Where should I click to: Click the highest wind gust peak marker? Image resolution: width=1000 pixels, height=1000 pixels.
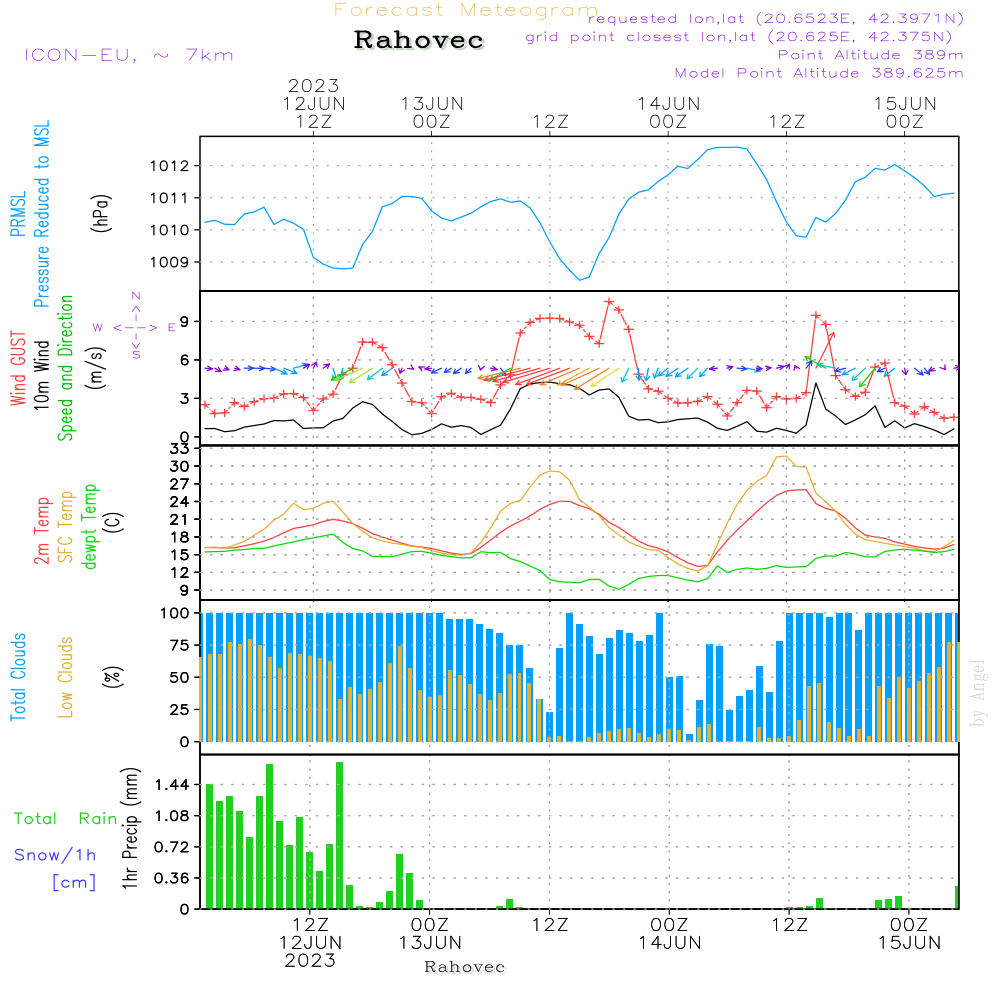609,302
